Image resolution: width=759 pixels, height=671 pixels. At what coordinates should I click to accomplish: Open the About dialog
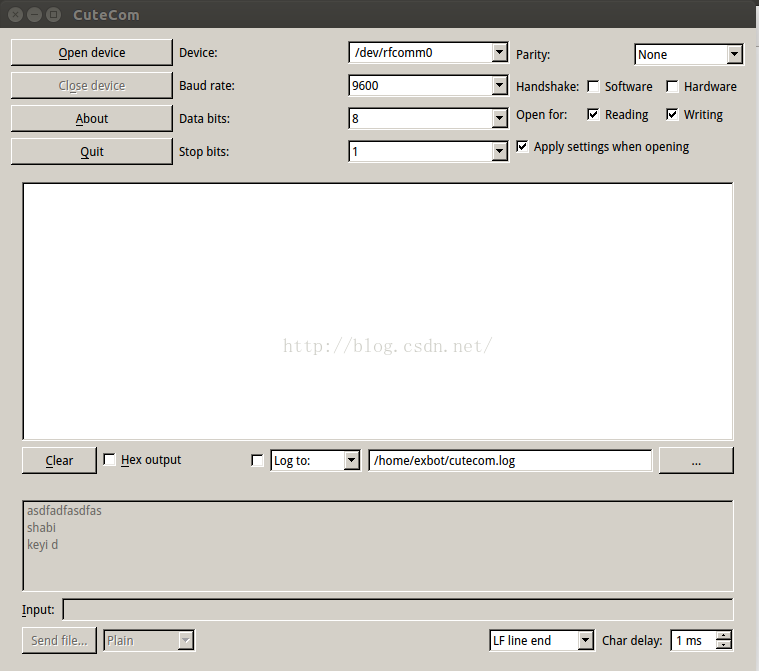coord(91,118)
